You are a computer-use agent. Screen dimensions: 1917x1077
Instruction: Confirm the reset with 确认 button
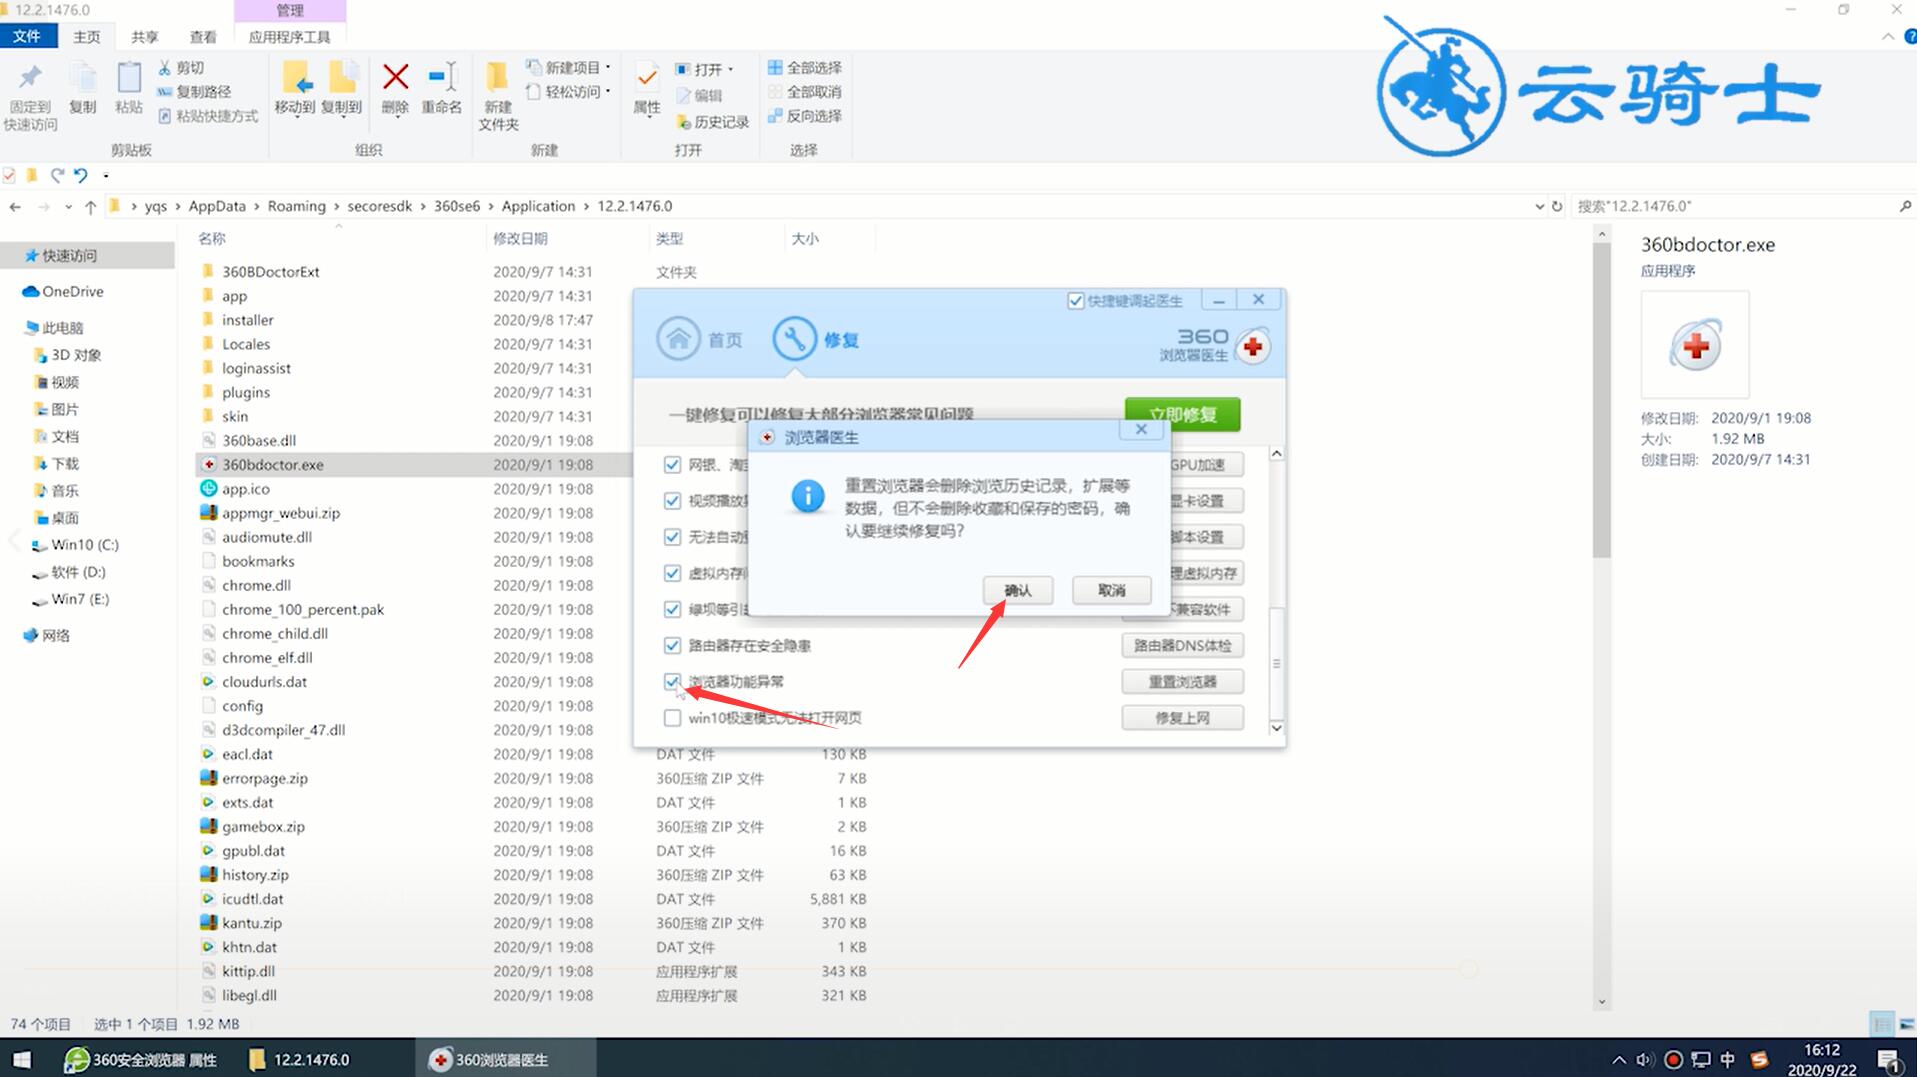tap(1018, 590)
